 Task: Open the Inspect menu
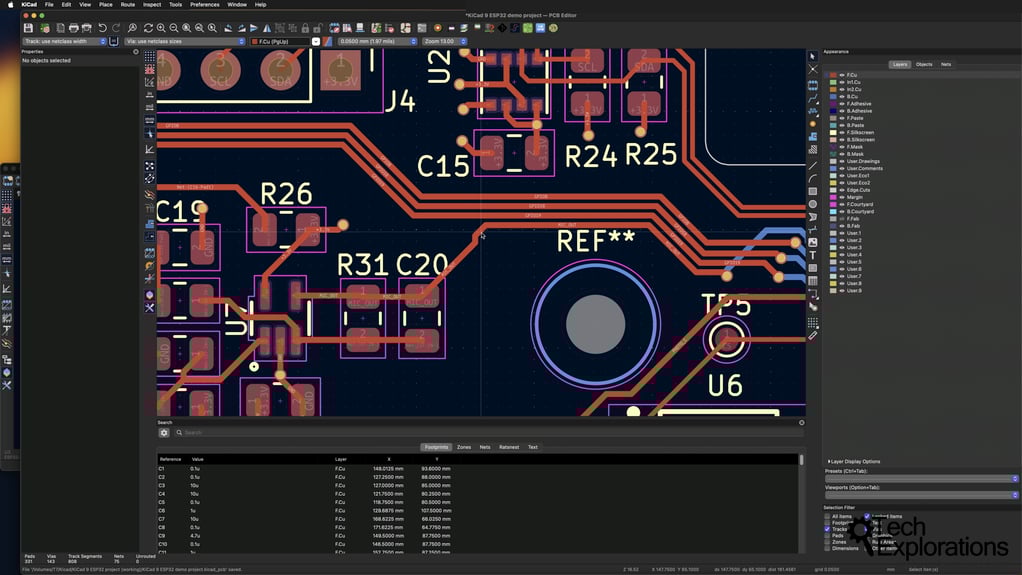click(x=152, y=4)
